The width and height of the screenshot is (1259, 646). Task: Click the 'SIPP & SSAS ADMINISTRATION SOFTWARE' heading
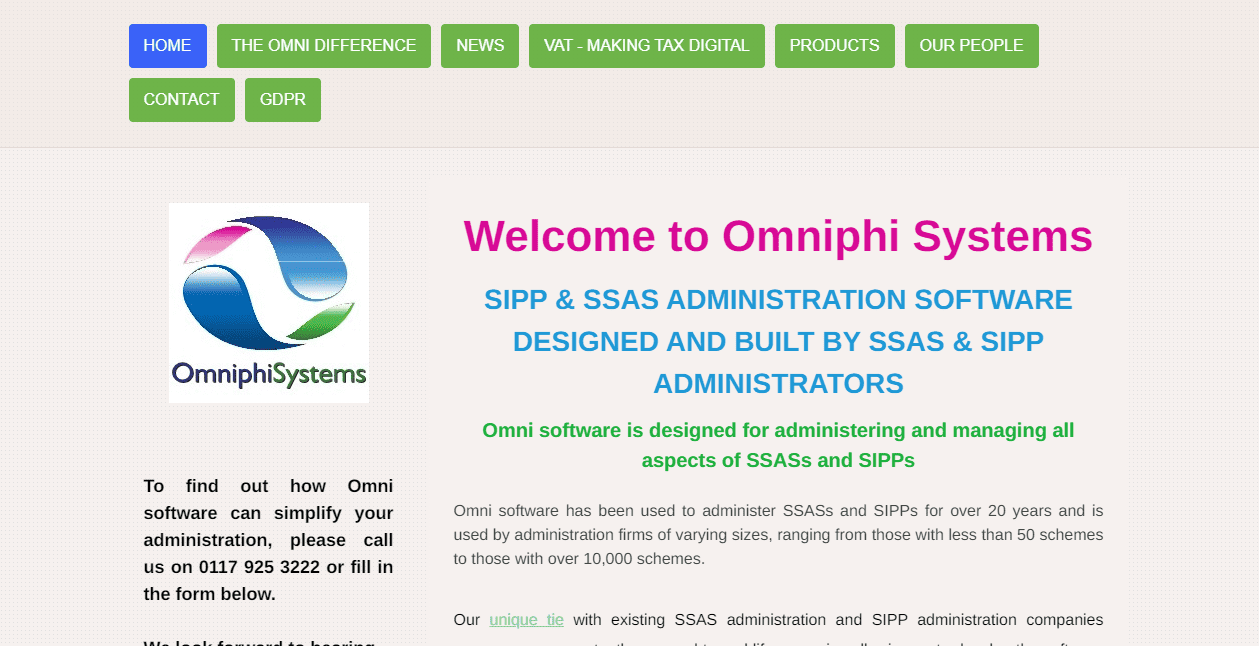tap(778, 341)
